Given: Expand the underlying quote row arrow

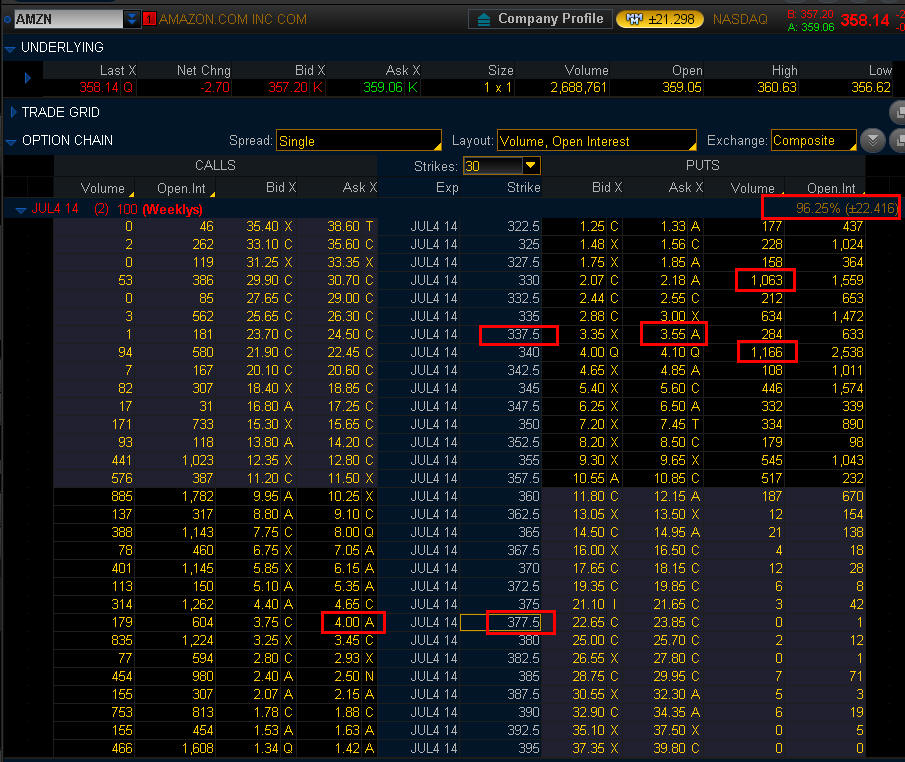Looking at the screenshot, I should coord(27,78).
